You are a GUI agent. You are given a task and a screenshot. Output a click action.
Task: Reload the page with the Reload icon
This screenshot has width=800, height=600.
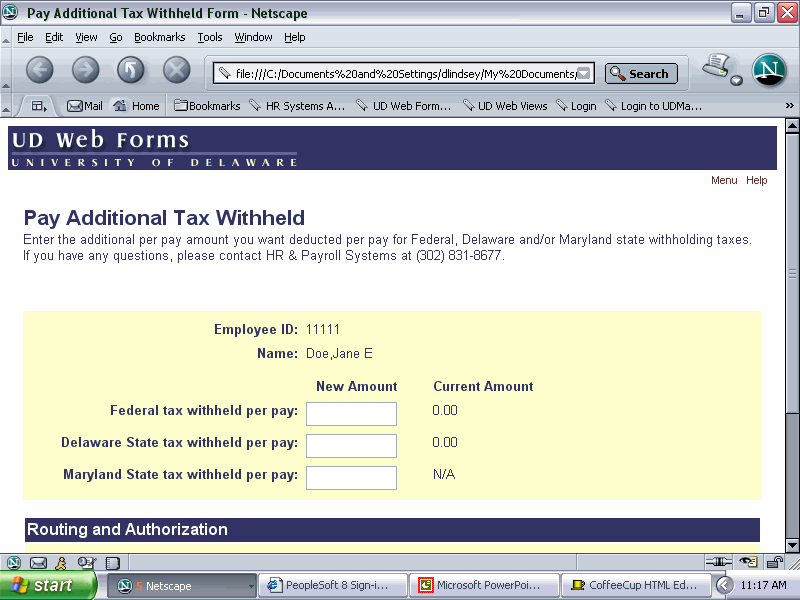tap(131, 70)
